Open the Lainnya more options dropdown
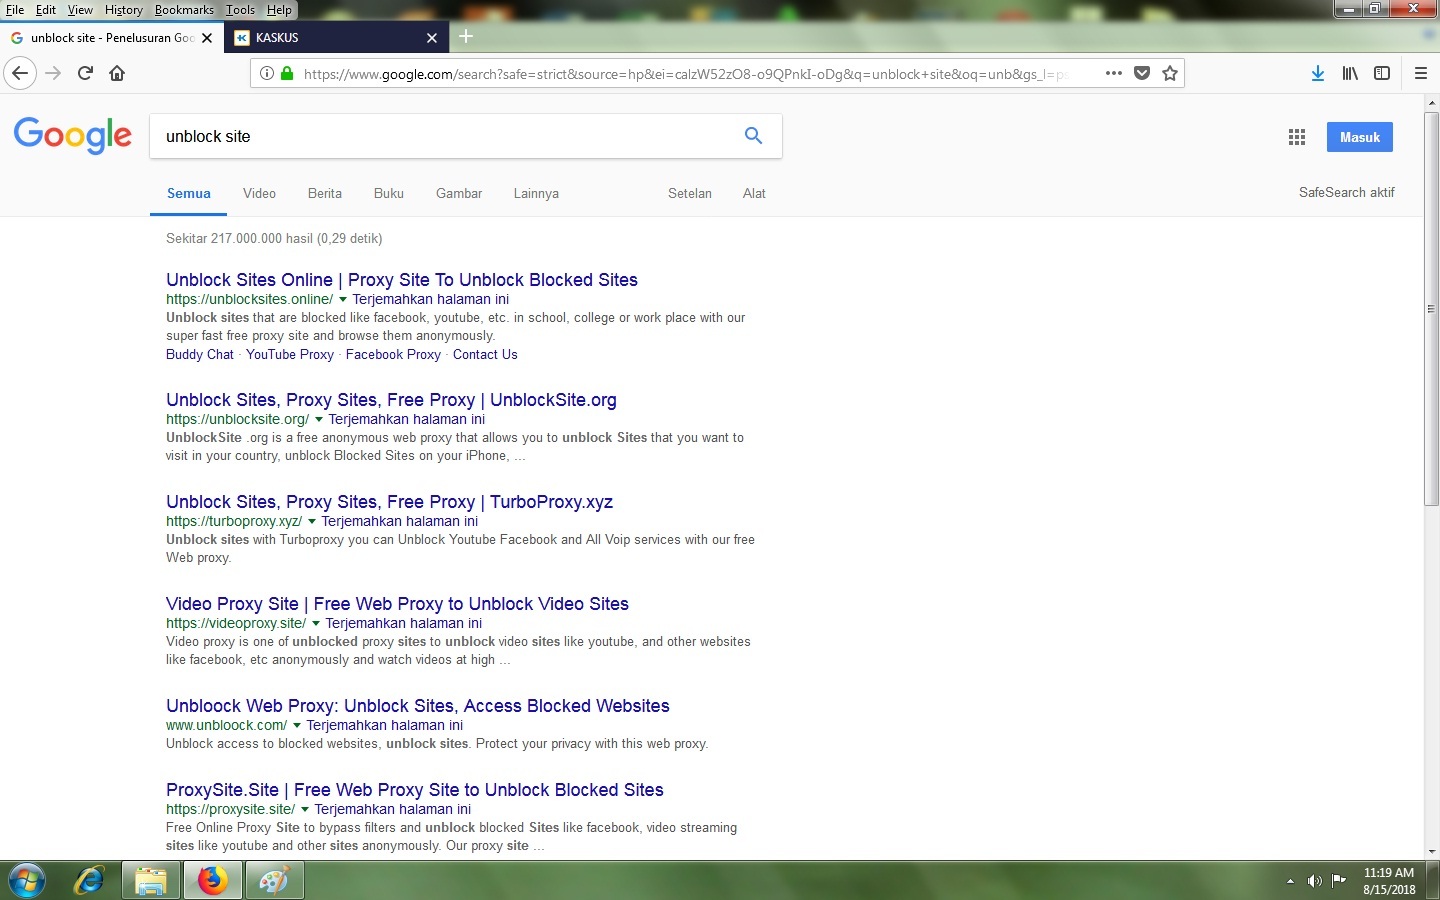 coord(536,193)
